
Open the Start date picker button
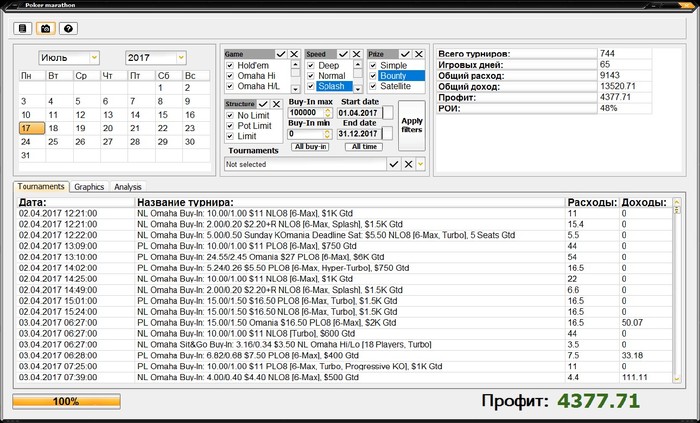(388, 113)
